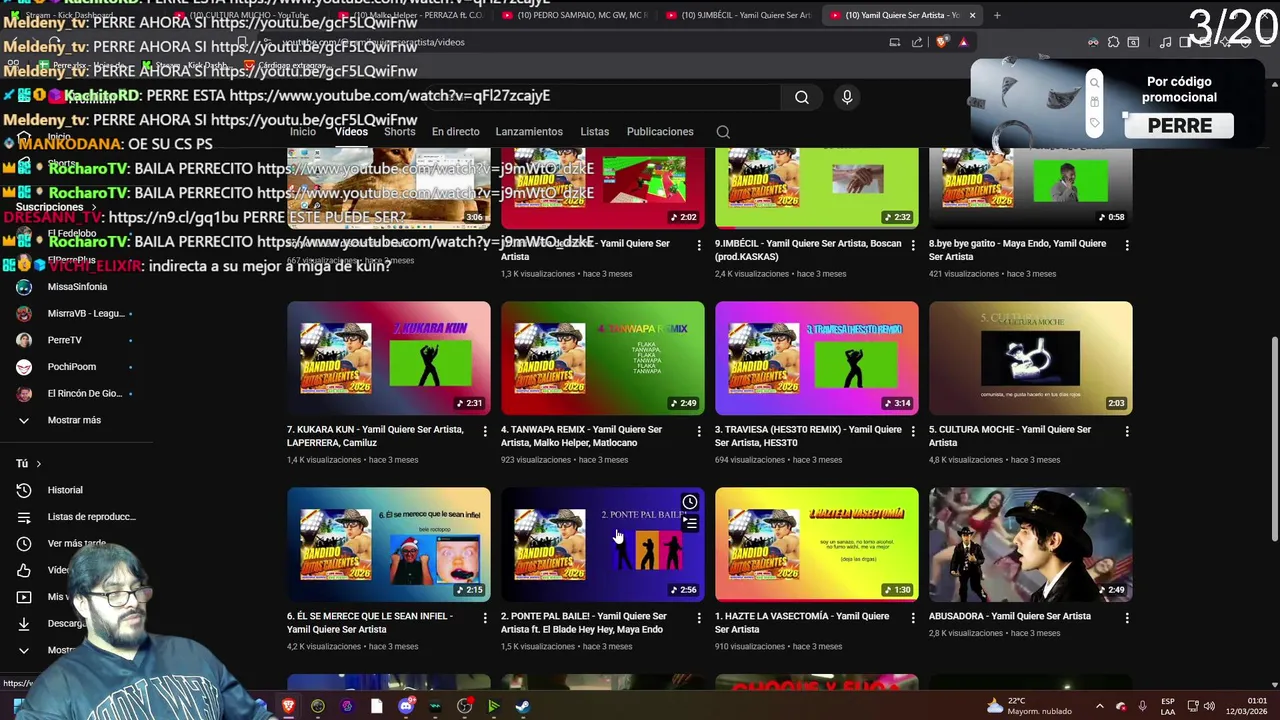Open options menu for 5. CULTURA MOCHE video
This screenshot has width=1280, height=720.
tap(1127, 431)
